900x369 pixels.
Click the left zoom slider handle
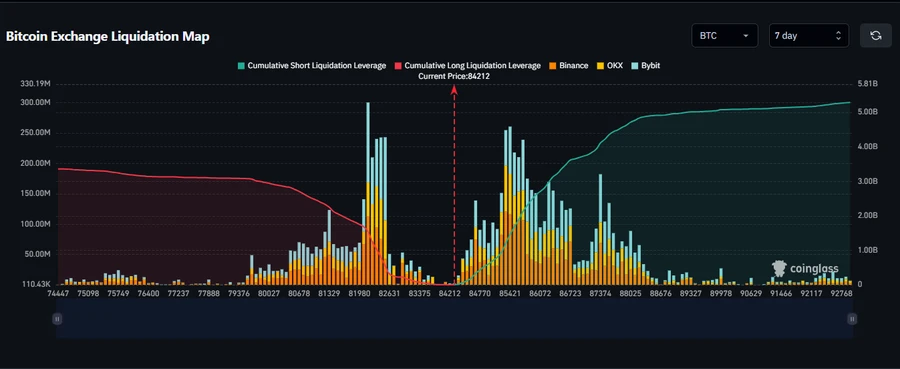[57, 318]
